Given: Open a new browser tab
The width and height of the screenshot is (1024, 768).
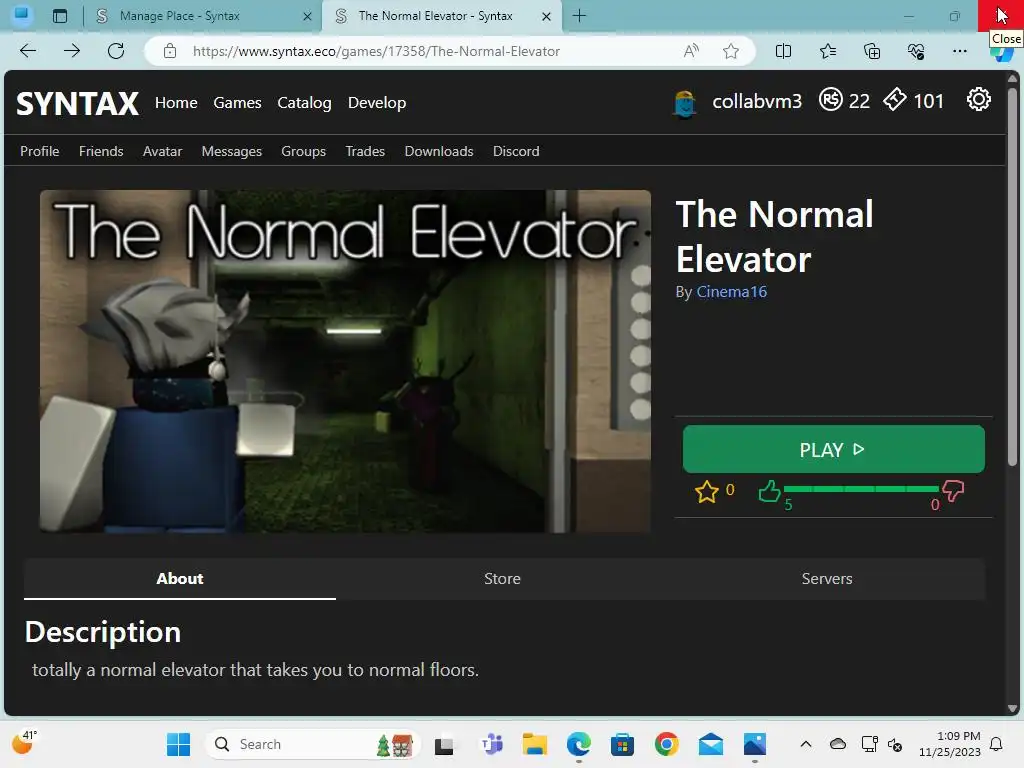Looking at the screenshot, I should (579, 16).
